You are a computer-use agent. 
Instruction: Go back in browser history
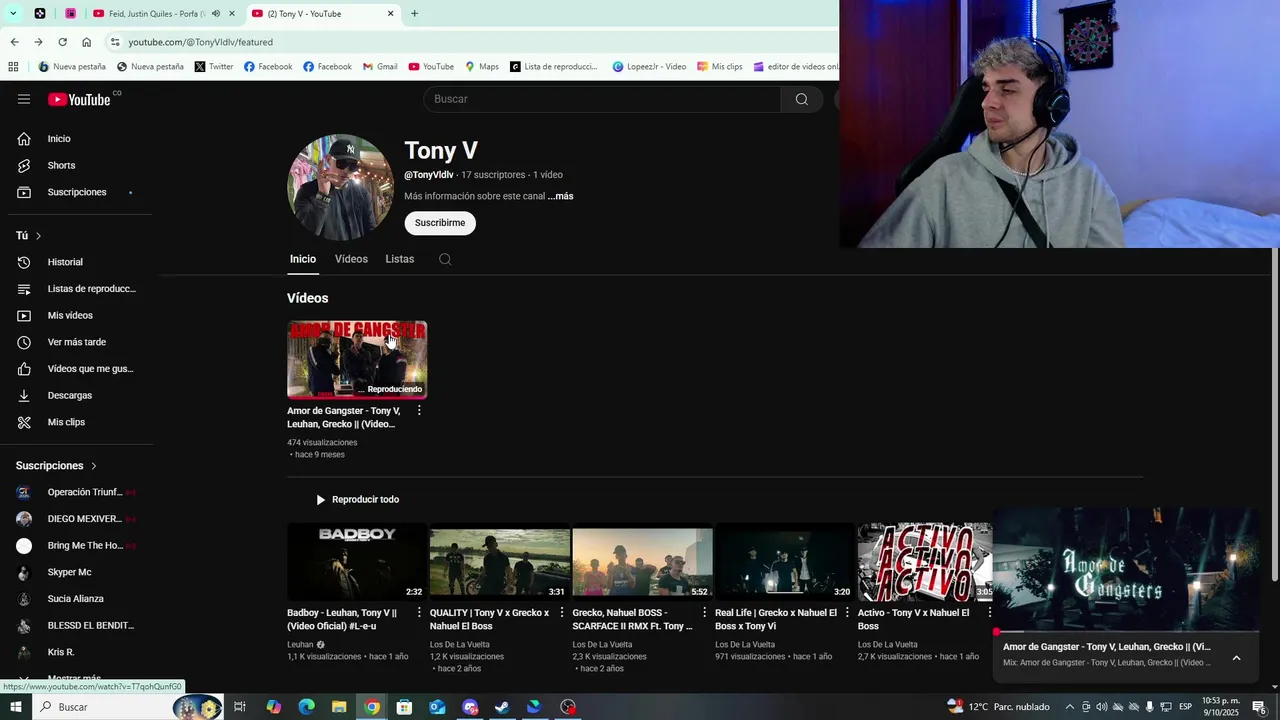coord(14,42)
